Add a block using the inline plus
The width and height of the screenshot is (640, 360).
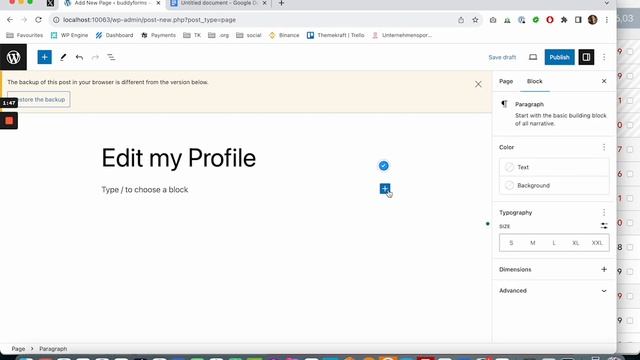pyautogui.click(x=384, y=189)
